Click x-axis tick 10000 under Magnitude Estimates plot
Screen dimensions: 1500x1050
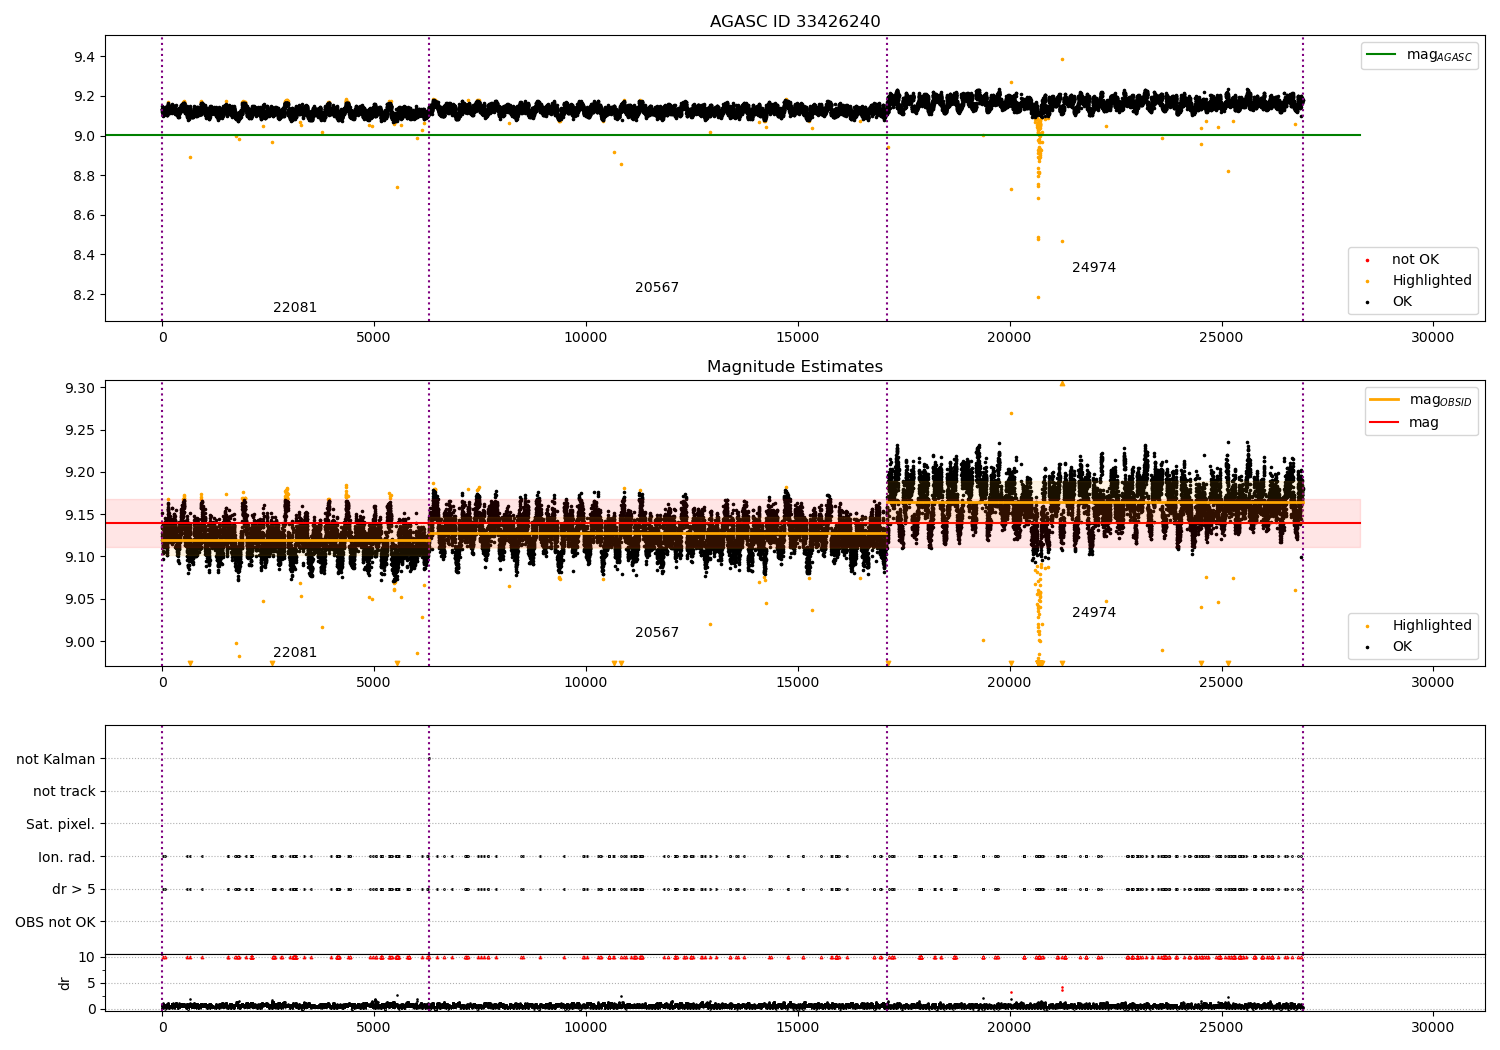pos(586,683)
